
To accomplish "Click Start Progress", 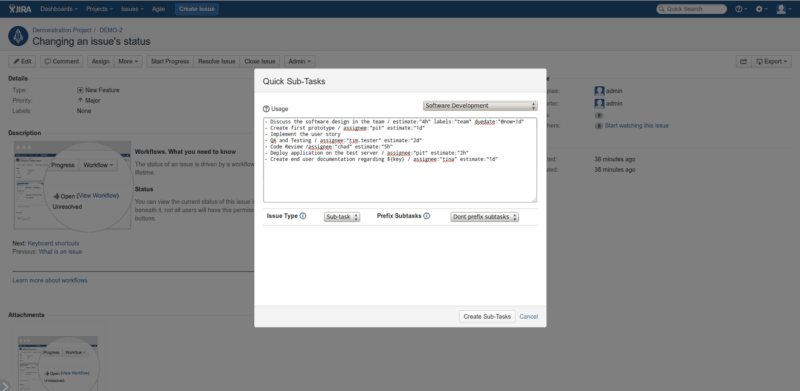I will 170,61.
